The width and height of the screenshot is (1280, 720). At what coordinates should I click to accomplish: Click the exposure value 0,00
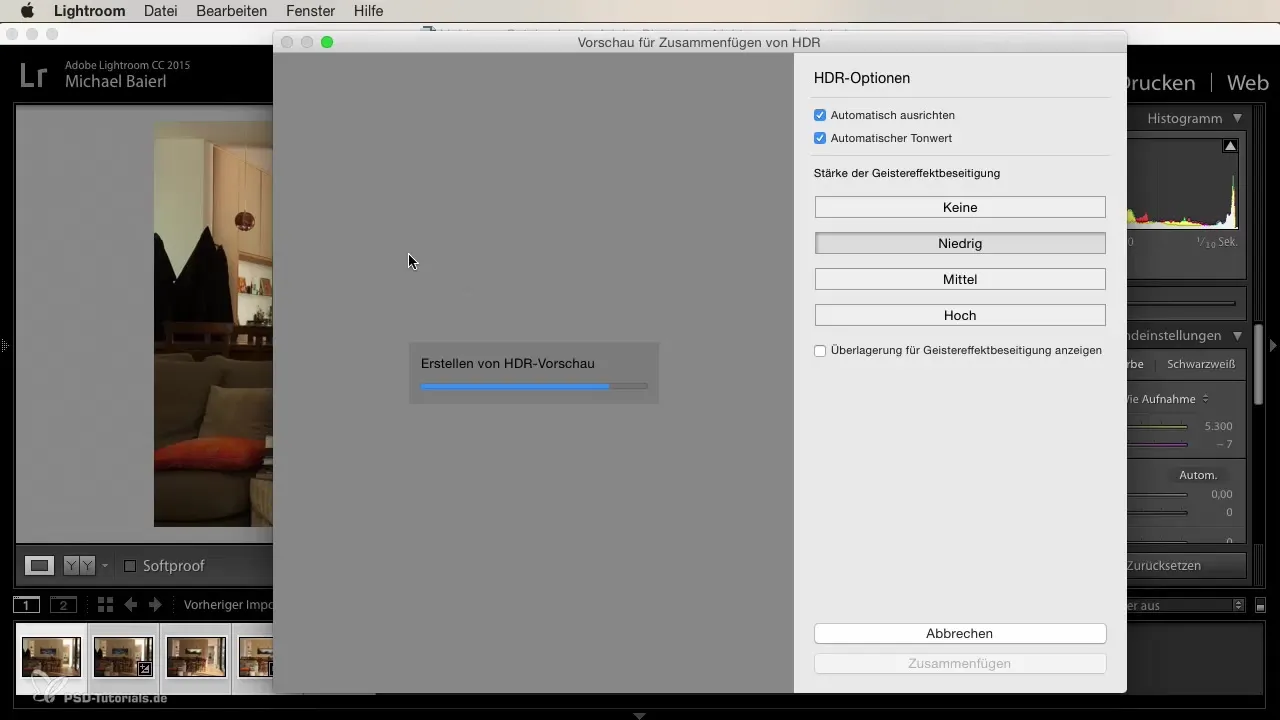(1222, 495)
